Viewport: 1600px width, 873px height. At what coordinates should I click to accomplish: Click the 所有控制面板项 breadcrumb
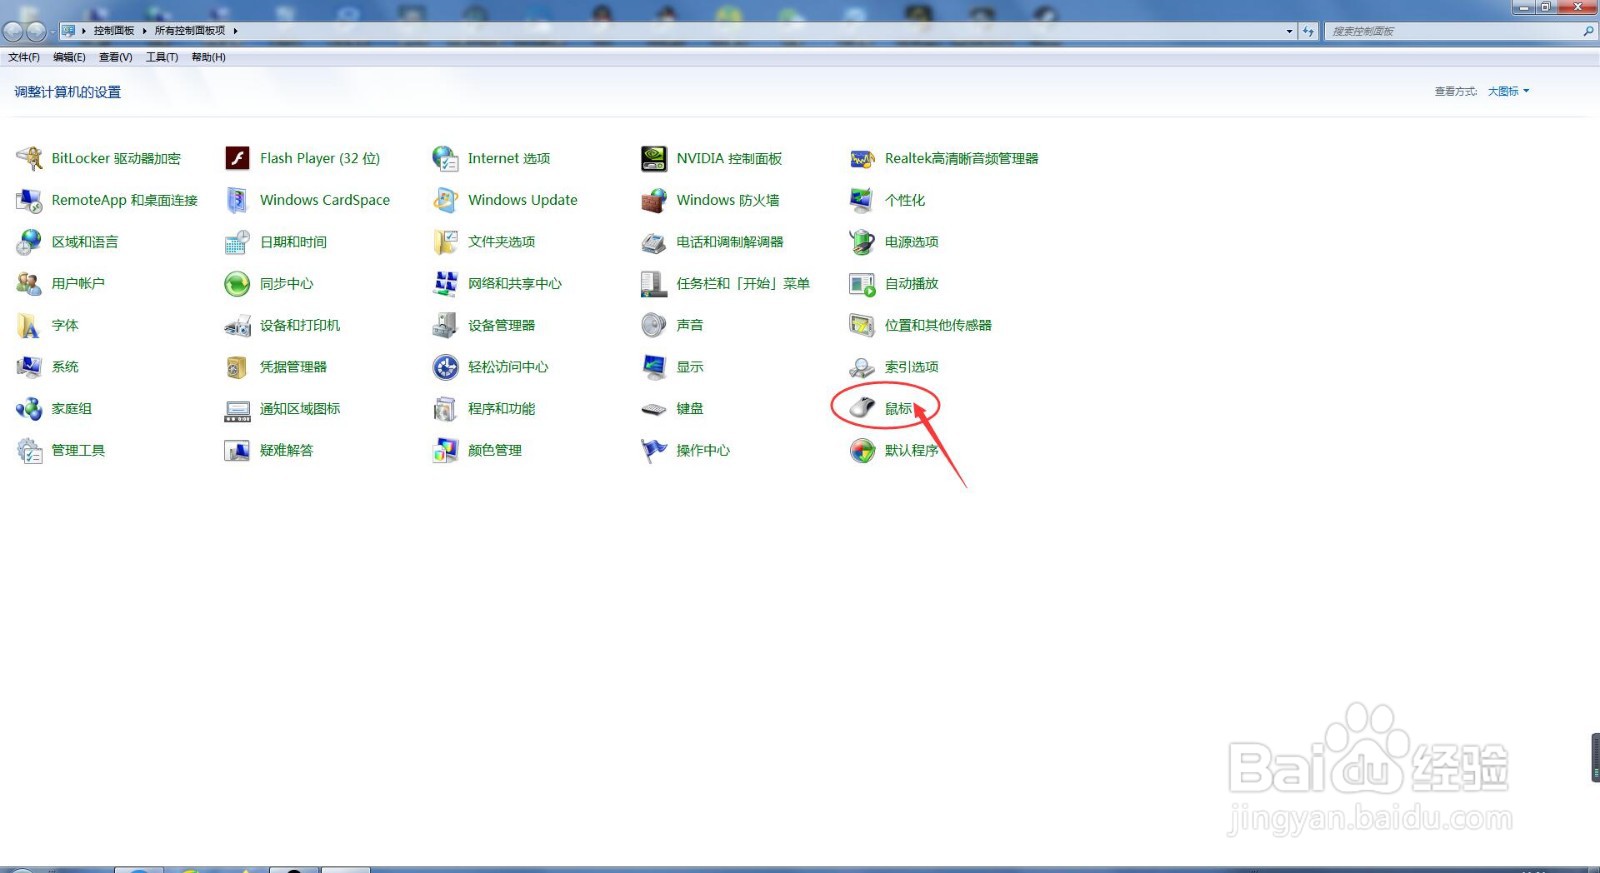point(190,31)
